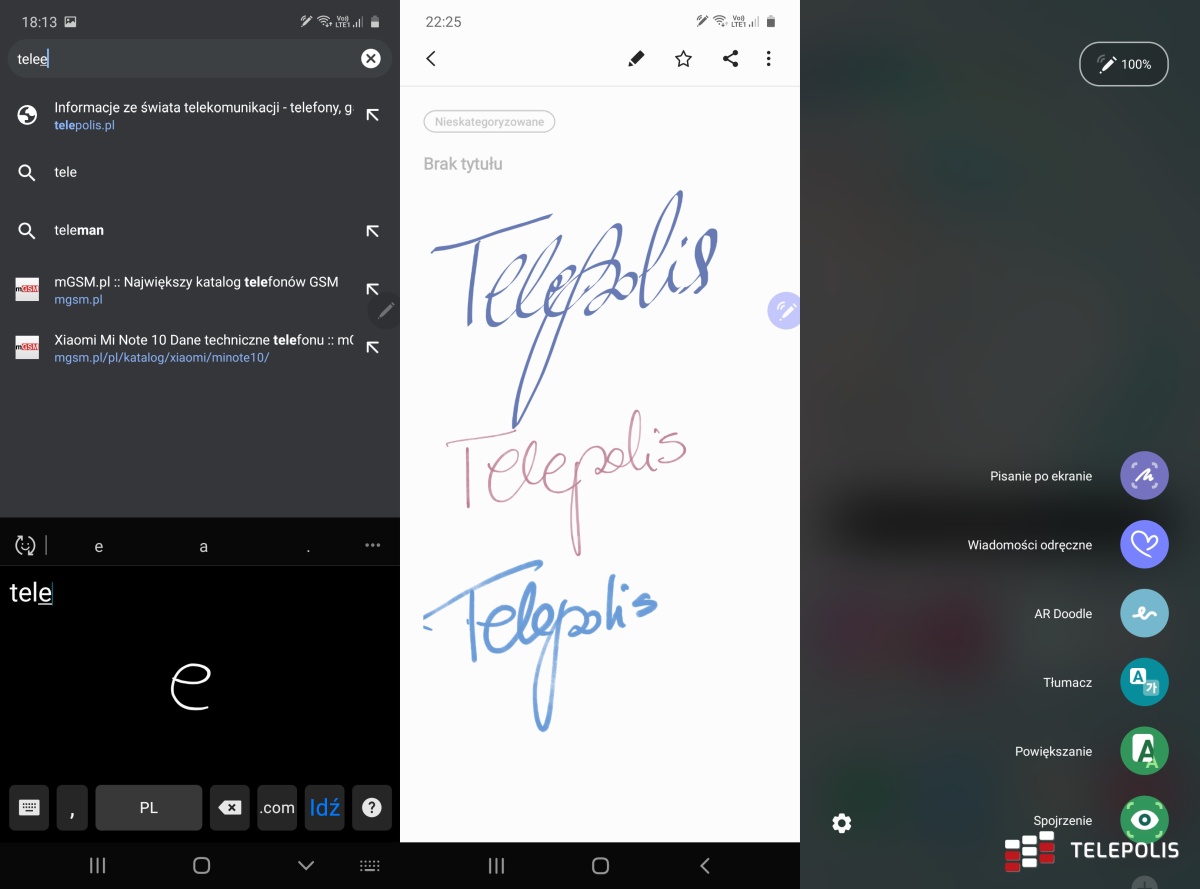
Task: Mark the note as favorite
Action: click(x=683, y=59)
